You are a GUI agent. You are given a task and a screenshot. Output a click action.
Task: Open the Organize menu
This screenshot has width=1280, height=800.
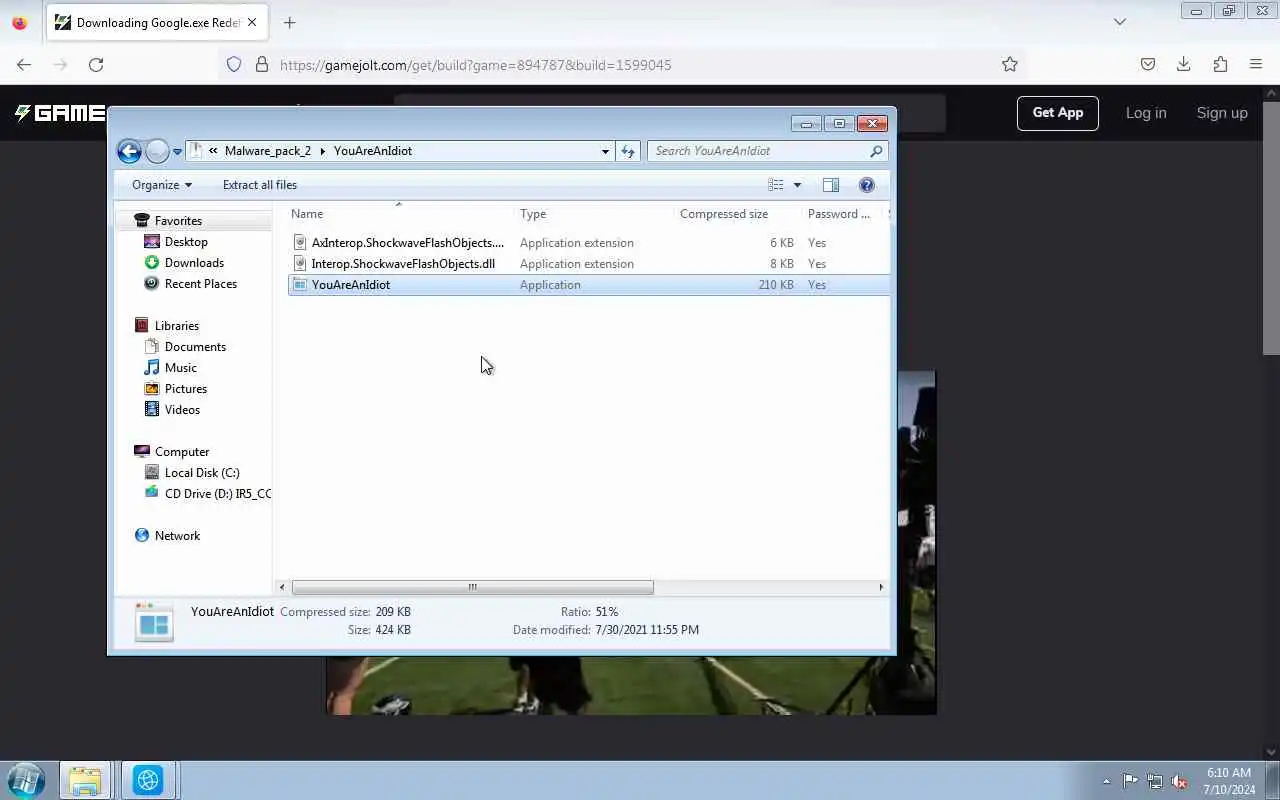[161, 185]
